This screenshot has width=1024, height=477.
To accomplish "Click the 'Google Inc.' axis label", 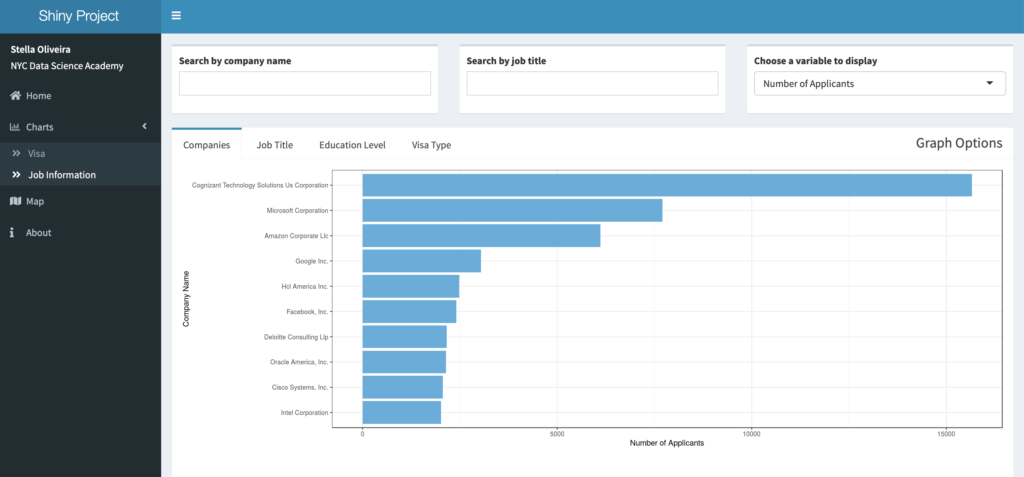I will pyautogui.click(x=312, y=261).
